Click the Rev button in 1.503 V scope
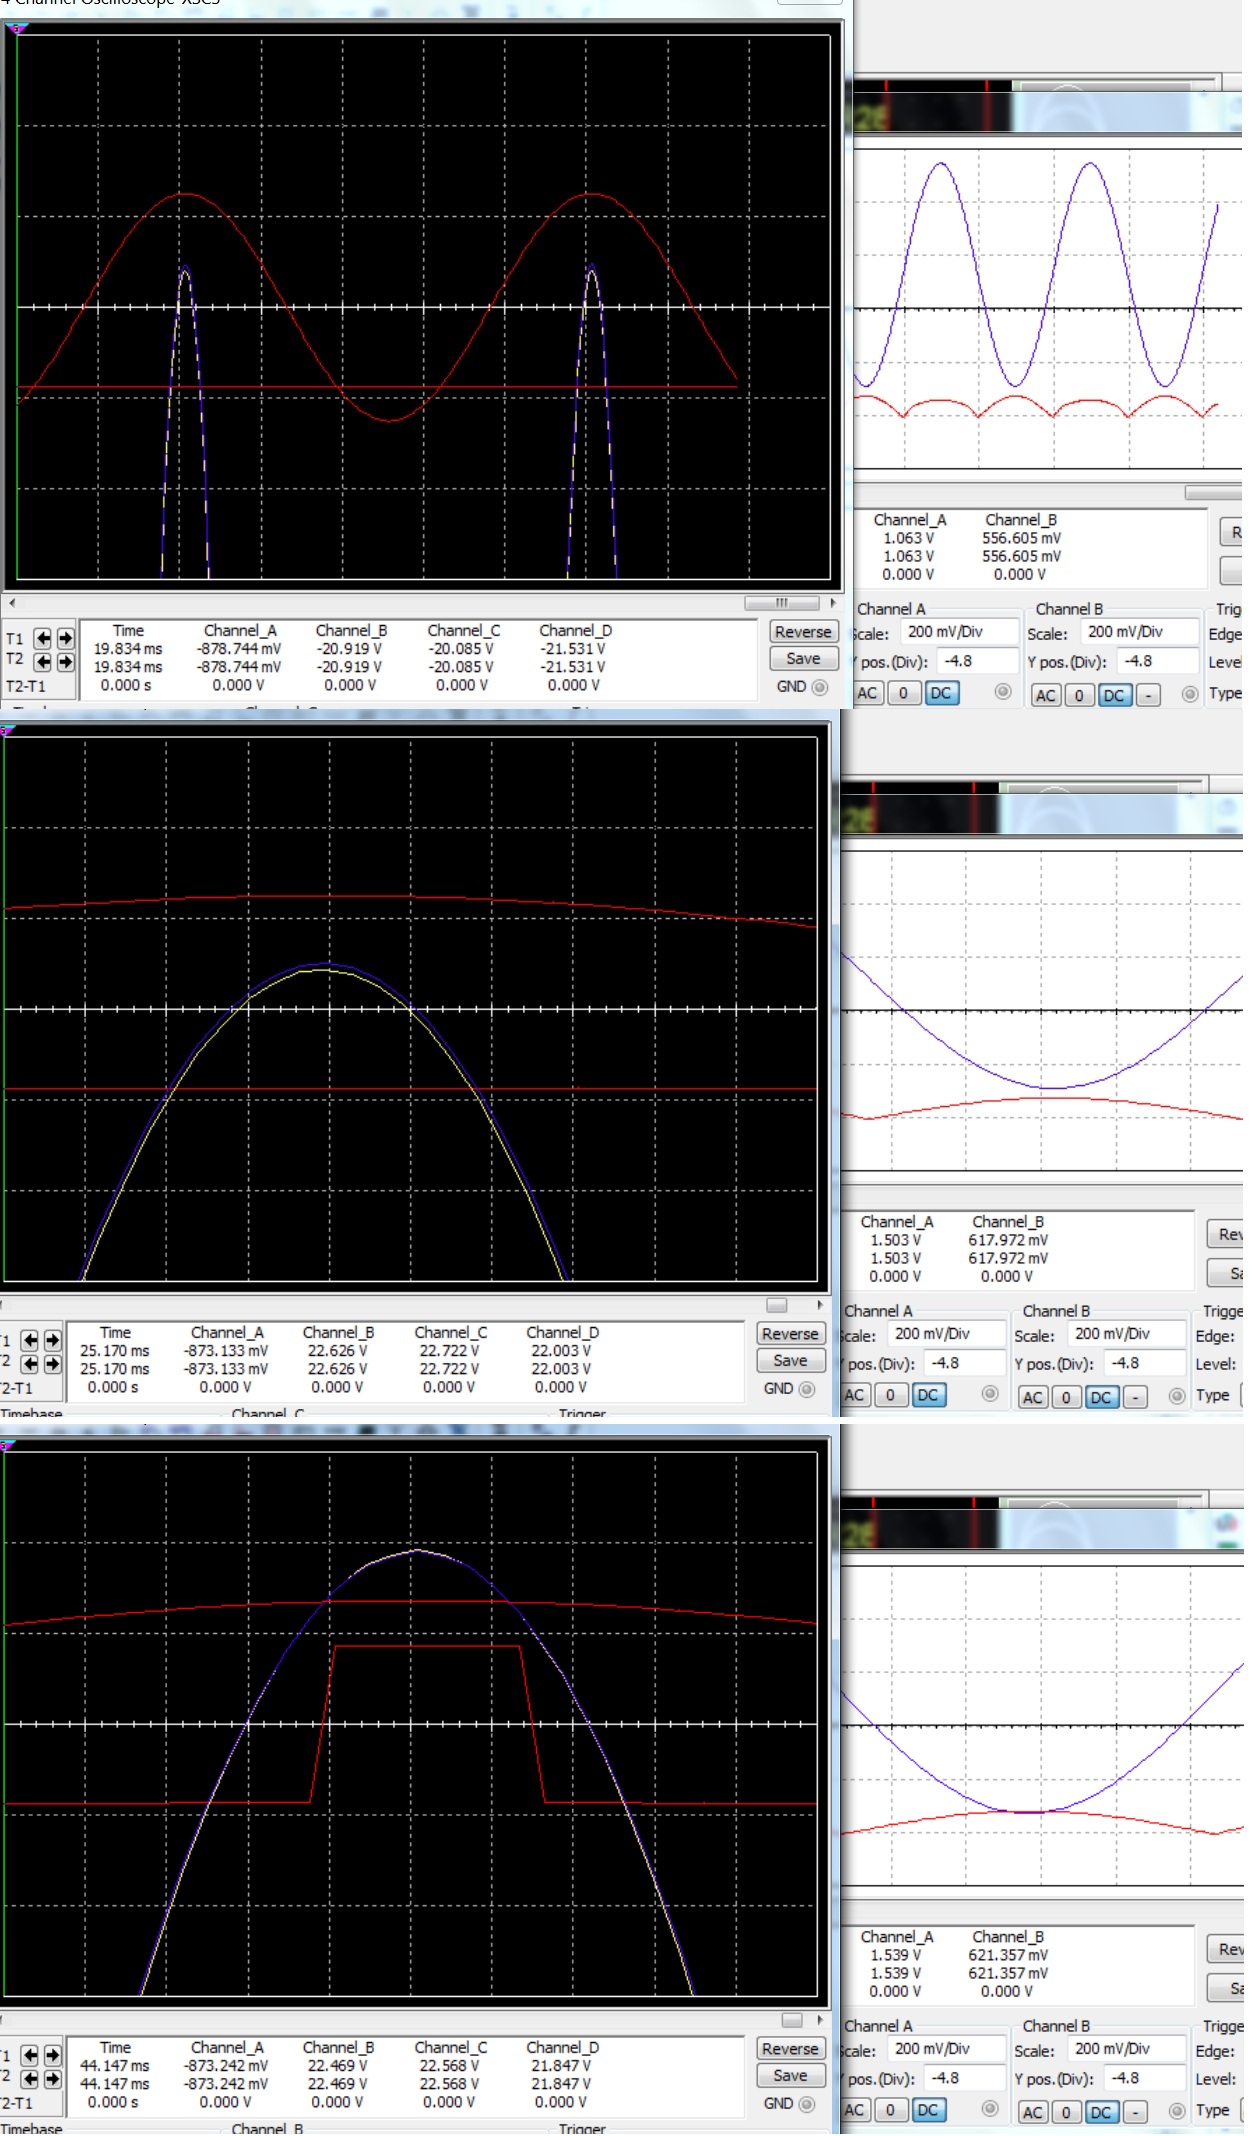This screenshot has width=1256, height=2136. [x=1226, y=1235]
